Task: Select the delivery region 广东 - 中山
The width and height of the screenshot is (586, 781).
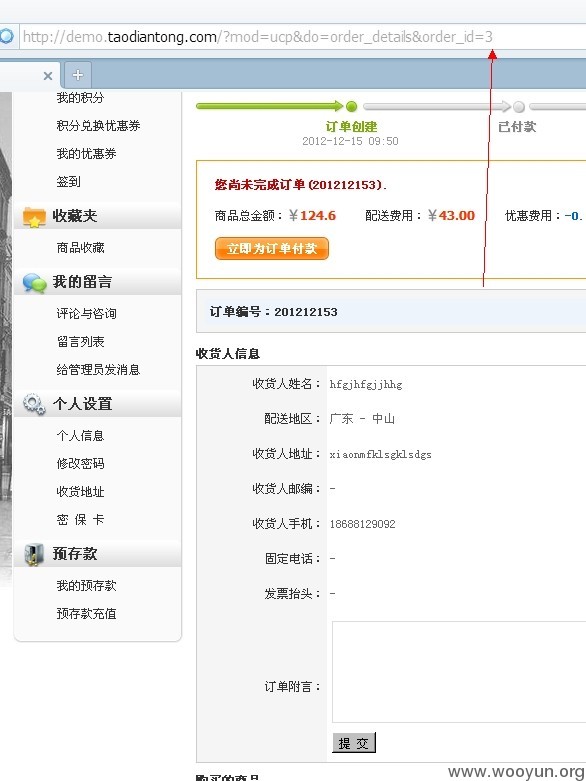Action: [362, 418]
